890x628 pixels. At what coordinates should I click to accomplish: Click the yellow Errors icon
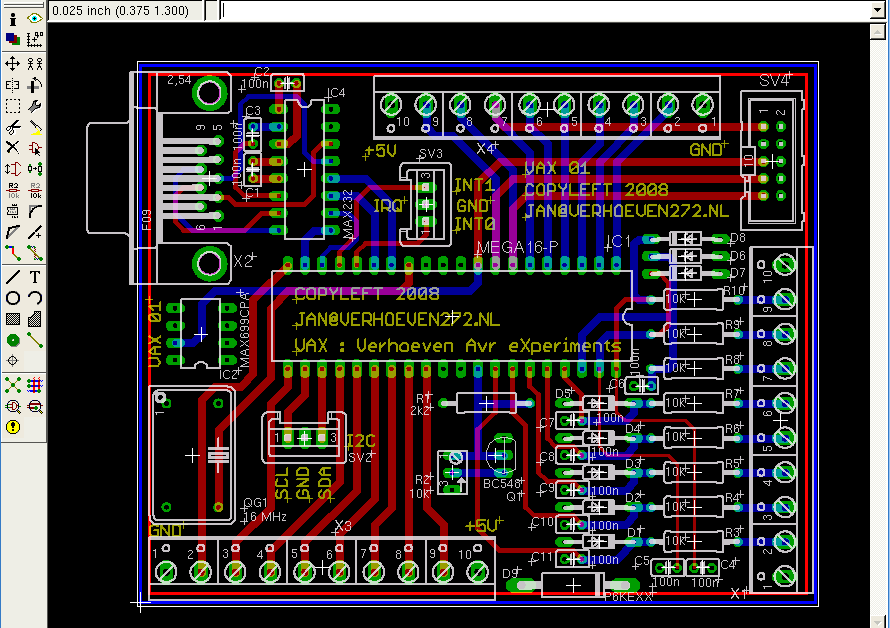tap(13, 427)
